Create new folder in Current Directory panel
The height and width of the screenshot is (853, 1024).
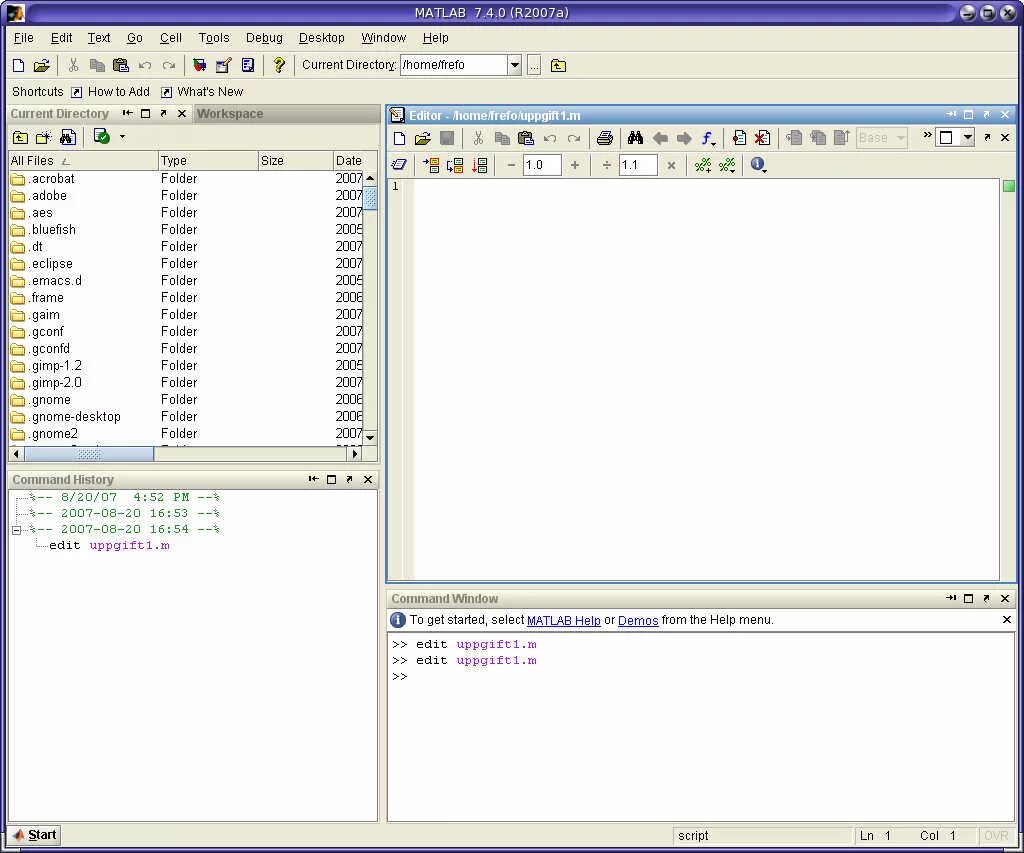point(44,137)
